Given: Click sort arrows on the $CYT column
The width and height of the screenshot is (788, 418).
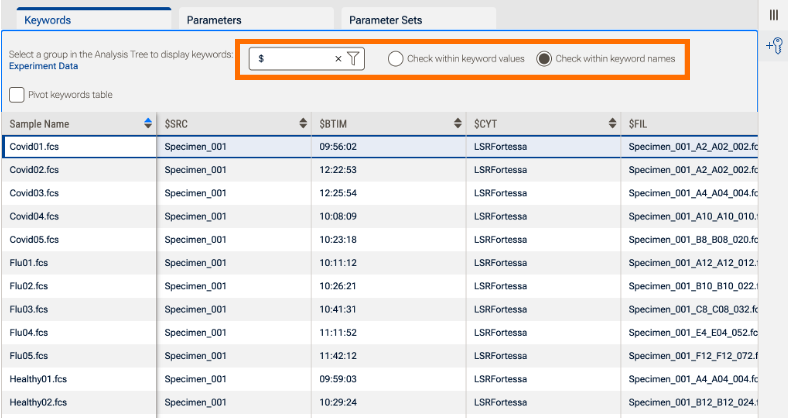Looking at the screenshot, I should click(x=612, y=123).
